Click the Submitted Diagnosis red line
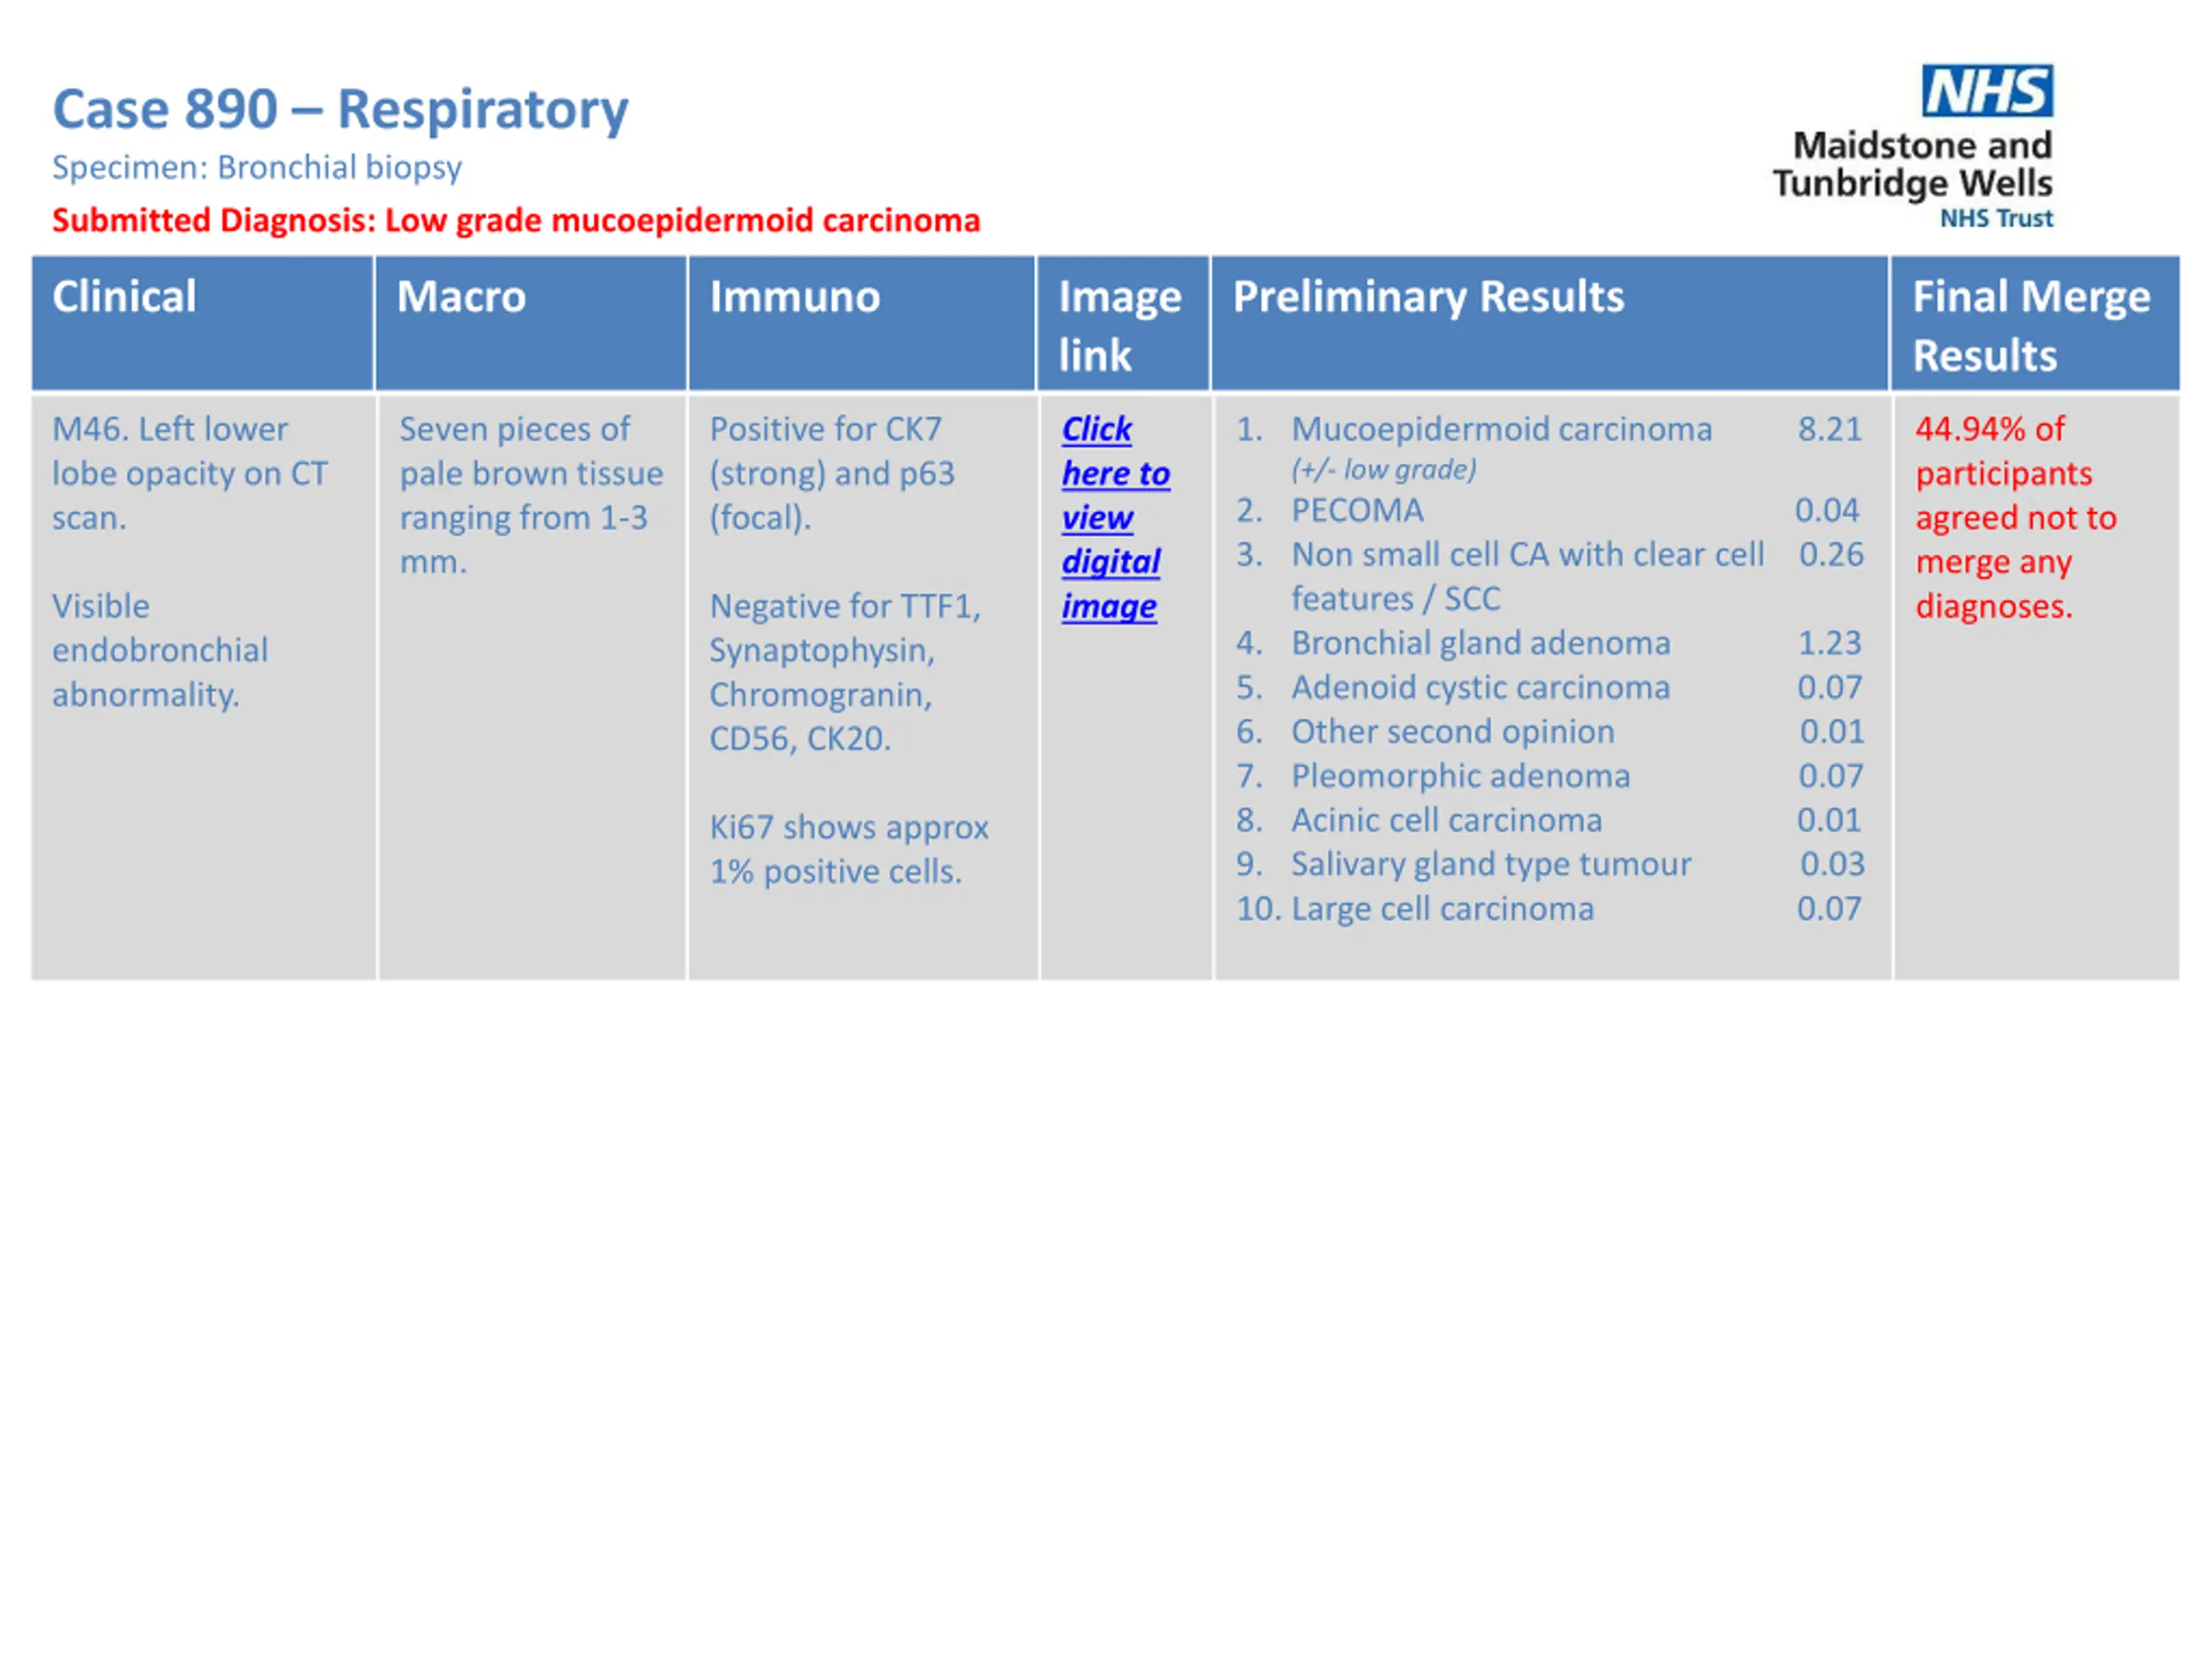2212x1659 pixels. click(x=516, y=220)
